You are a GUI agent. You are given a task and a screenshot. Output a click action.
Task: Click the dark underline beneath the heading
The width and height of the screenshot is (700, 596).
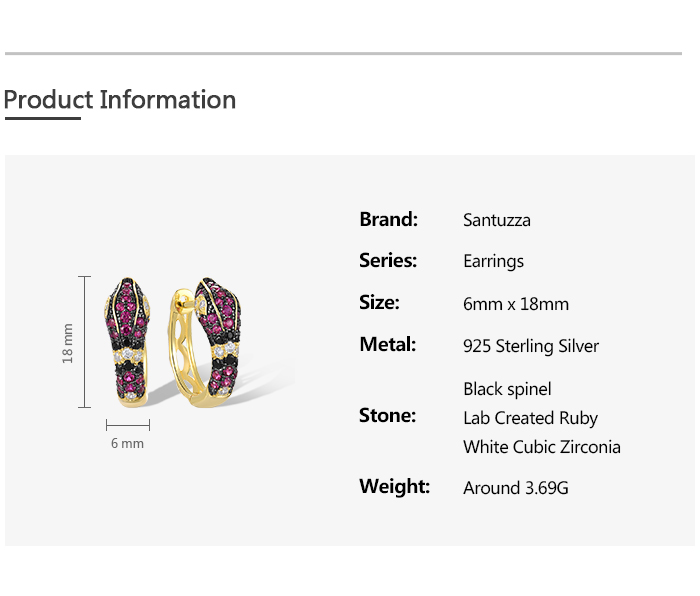pos(42,119)
